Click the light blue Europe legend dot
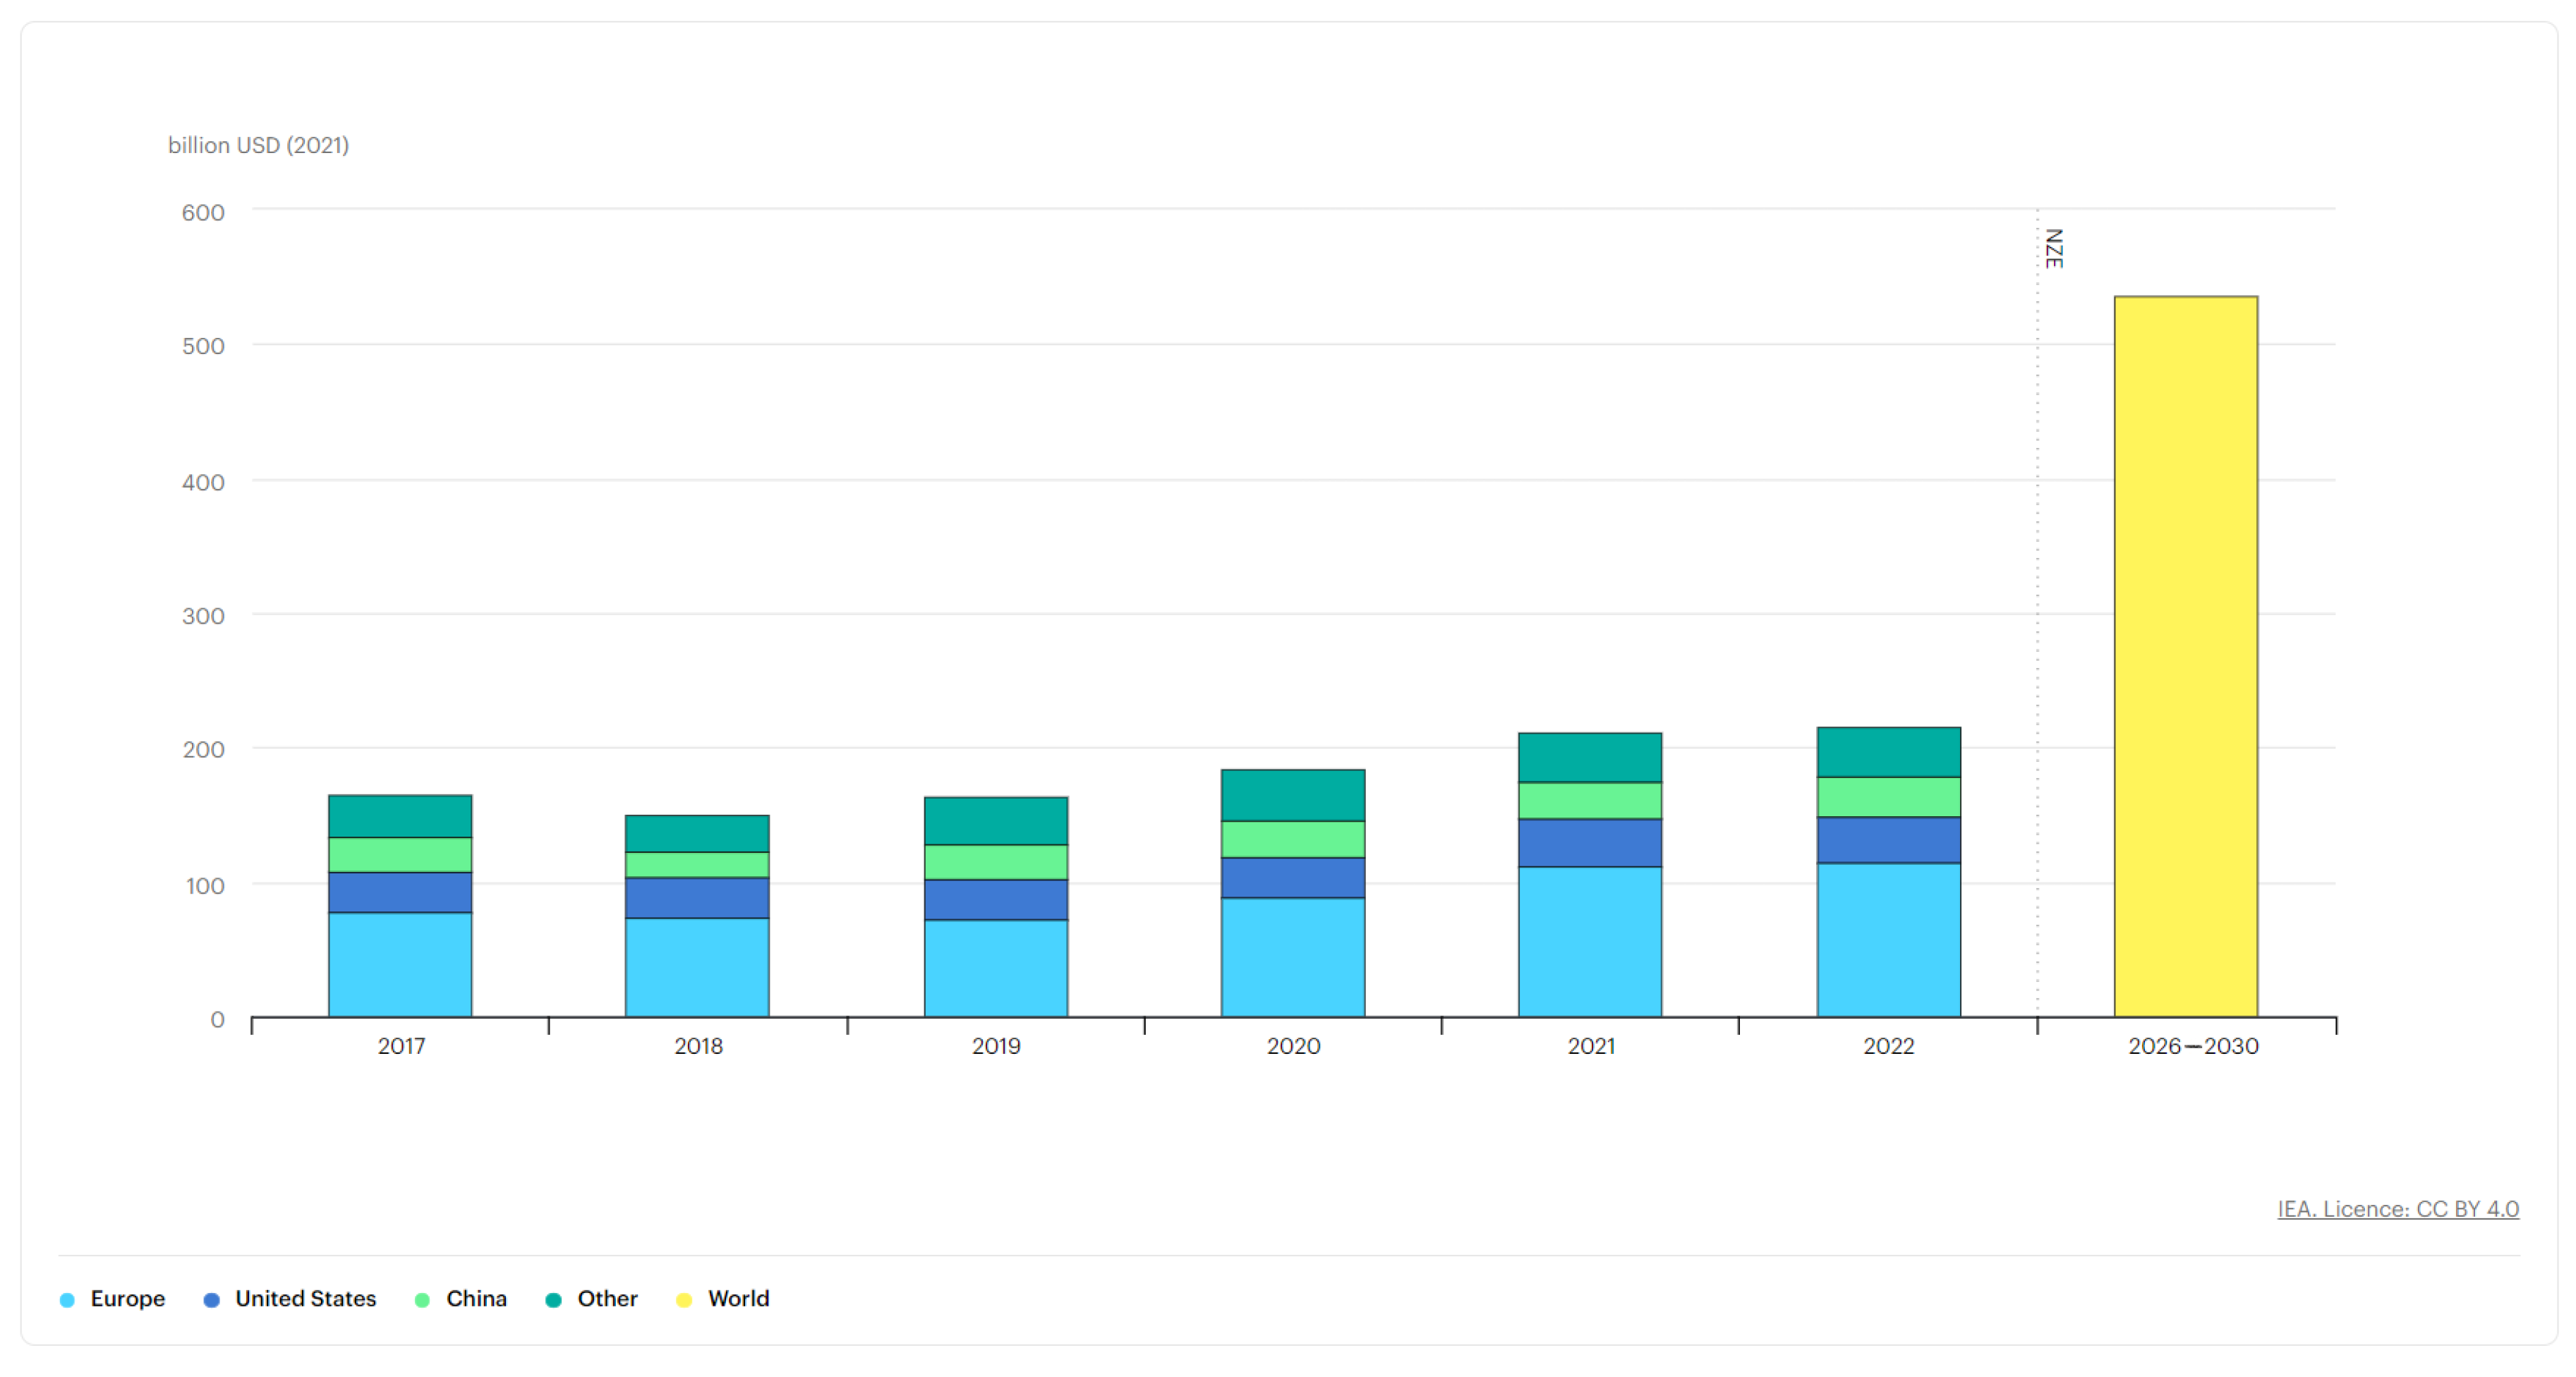Viewport: 2576px width, 1377px height. click(x=67, y=1299)
